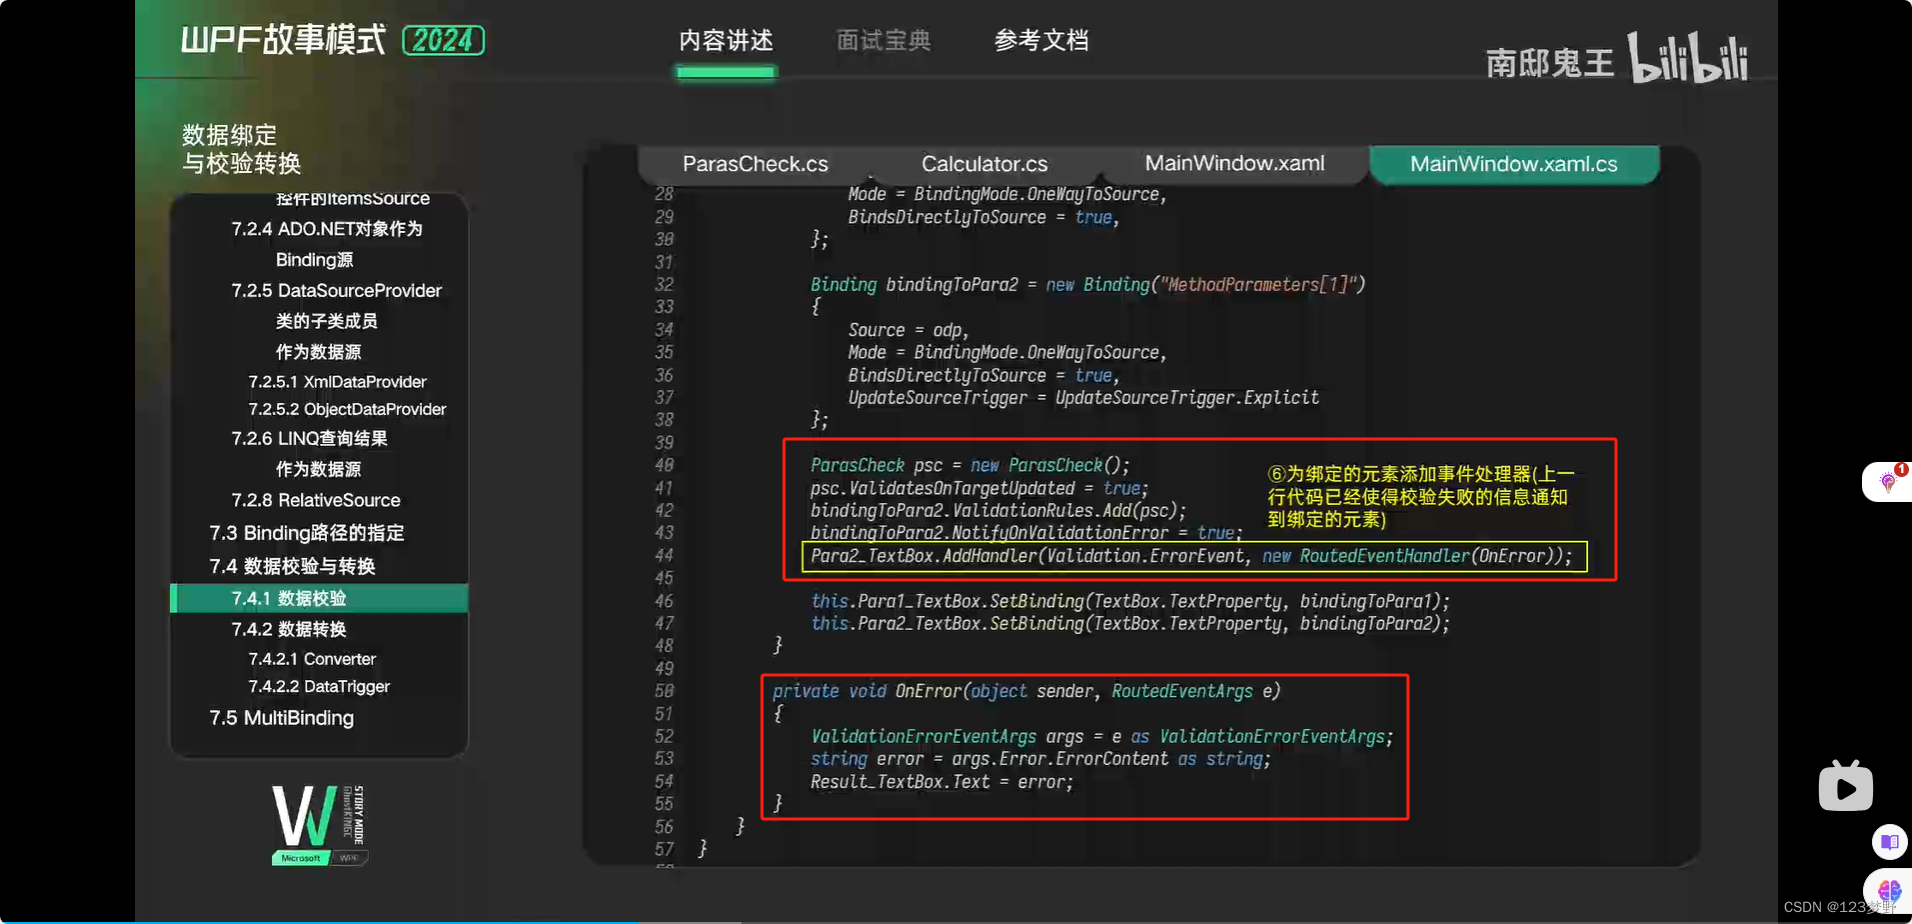Switch to the 内容讲述 tab
Image resolution: width=1912 pixels, height=924 pixels.
(x=726, y=41)
